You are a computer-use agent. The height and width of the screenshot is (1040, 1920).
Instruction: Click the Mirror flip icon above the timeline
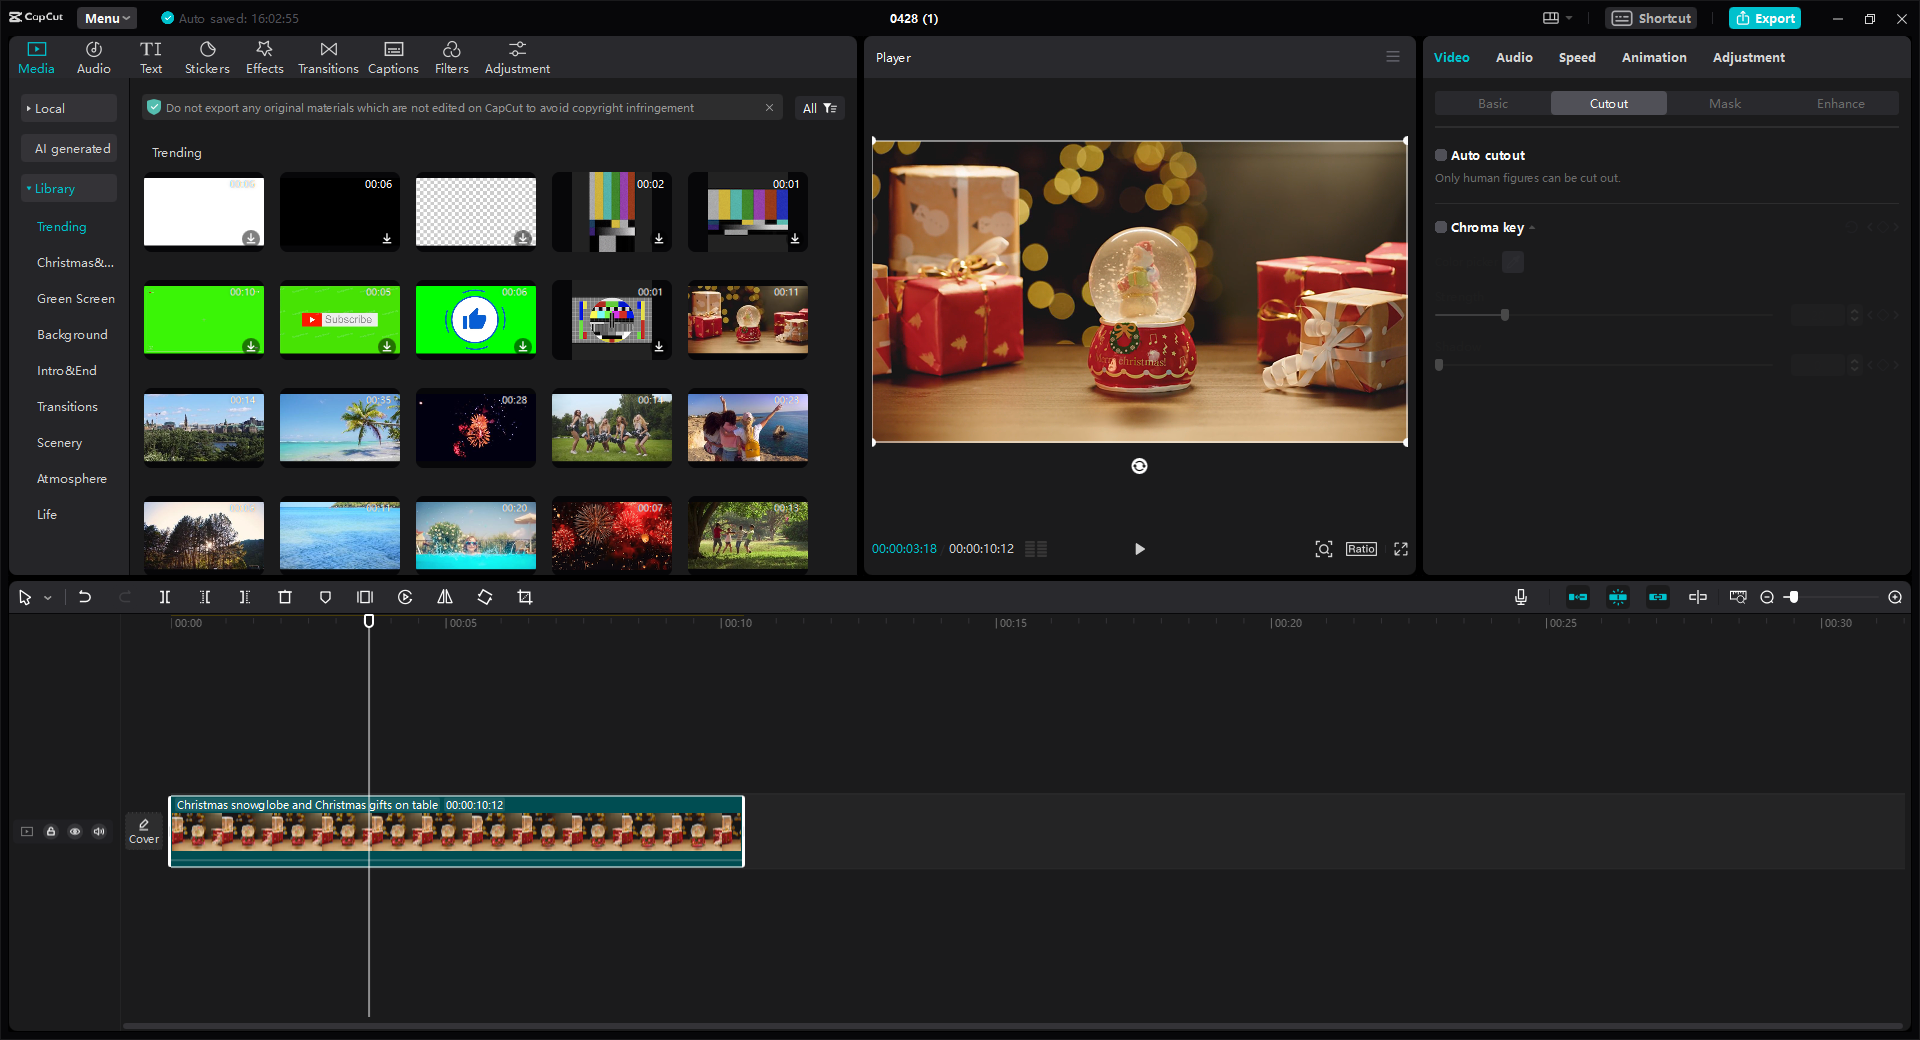(444, 597)
